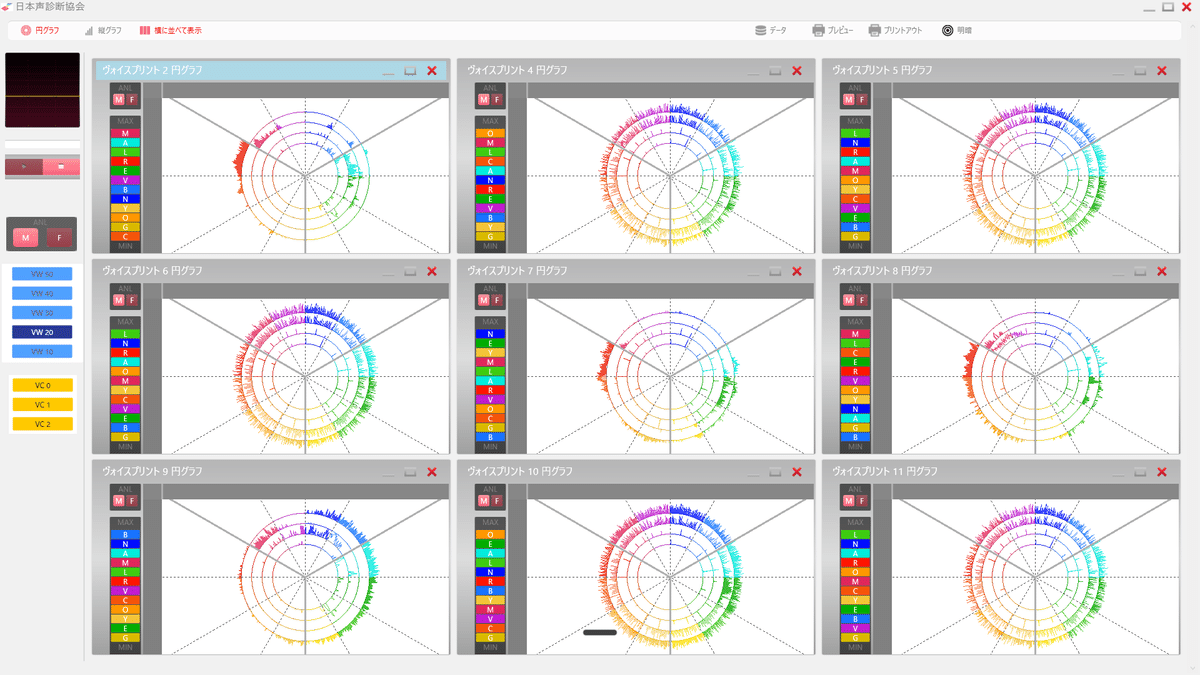Viewport: 1200px width, 675px height.
Task: Click blue B swatch atop ヴォイスプリント 9 list
Action: [x=125, y=533]
